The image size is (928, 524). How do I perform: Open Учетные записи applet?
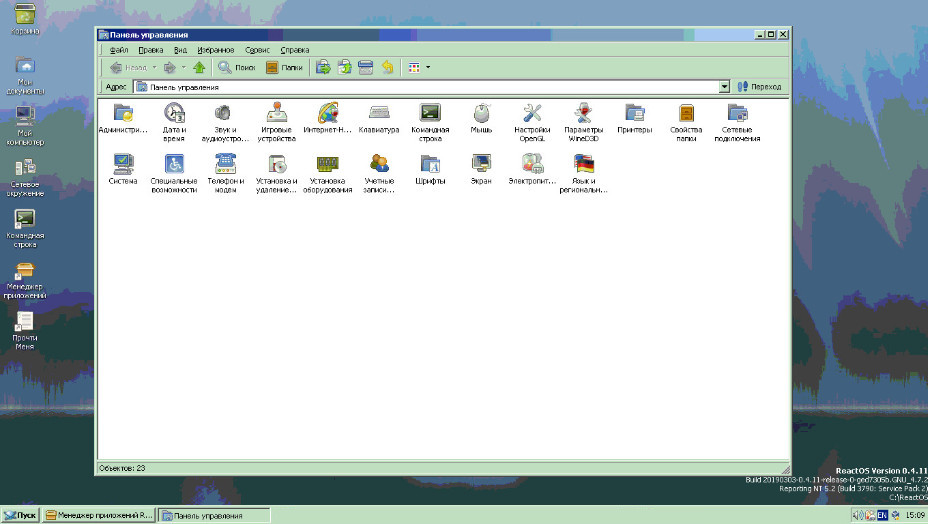click(379, 173)
